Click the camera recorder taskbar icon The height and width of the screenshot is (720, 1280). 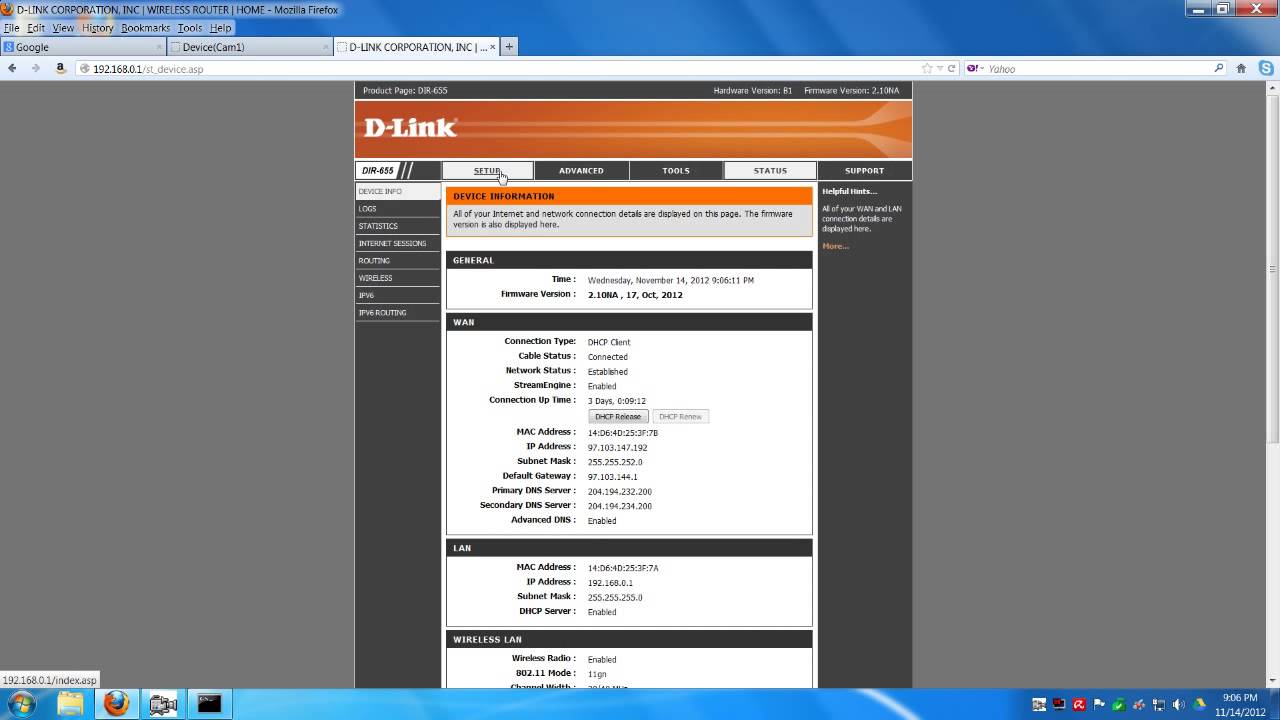[x=162, y=704]
